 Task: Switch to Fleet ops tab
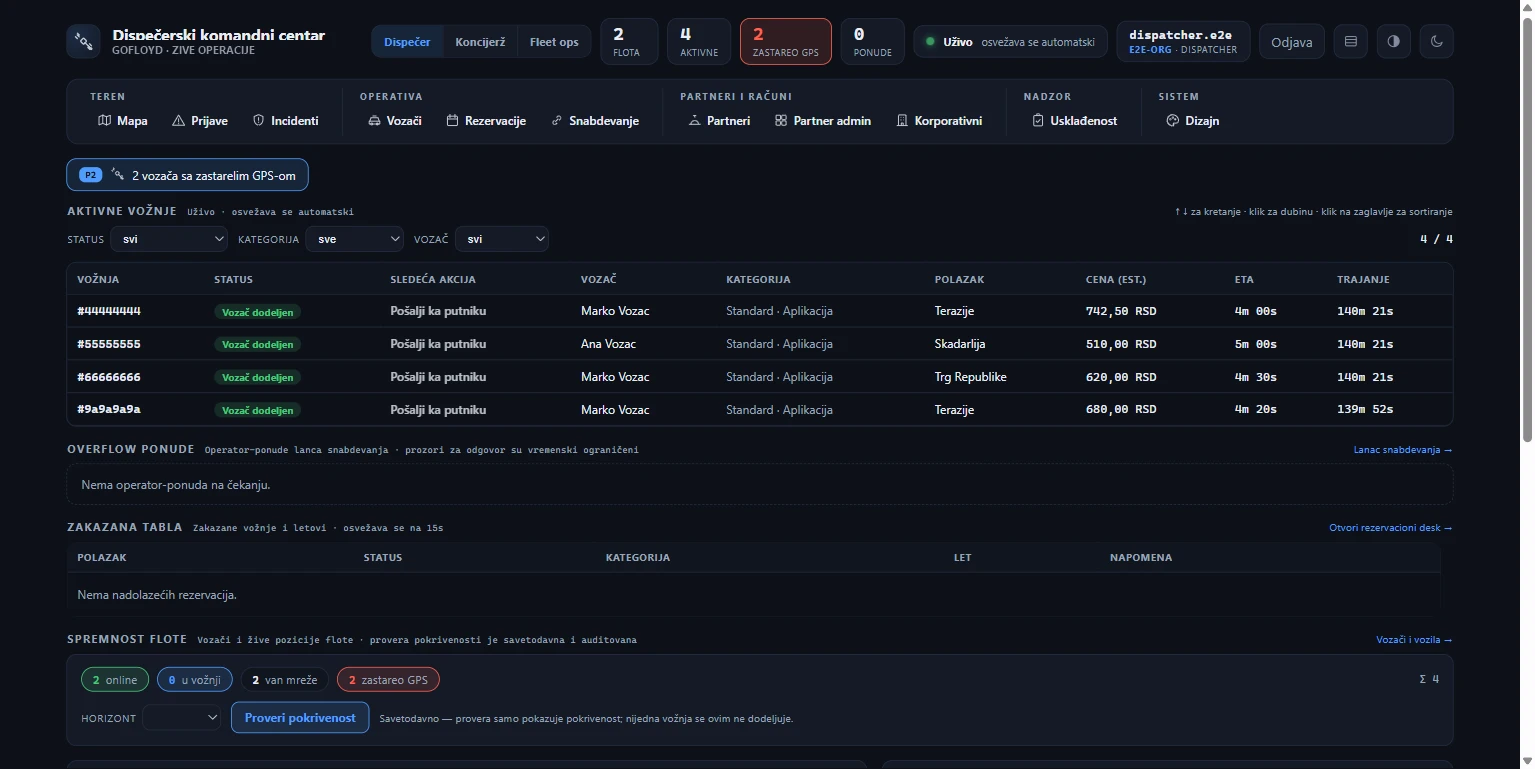click(x=554, y=42)
